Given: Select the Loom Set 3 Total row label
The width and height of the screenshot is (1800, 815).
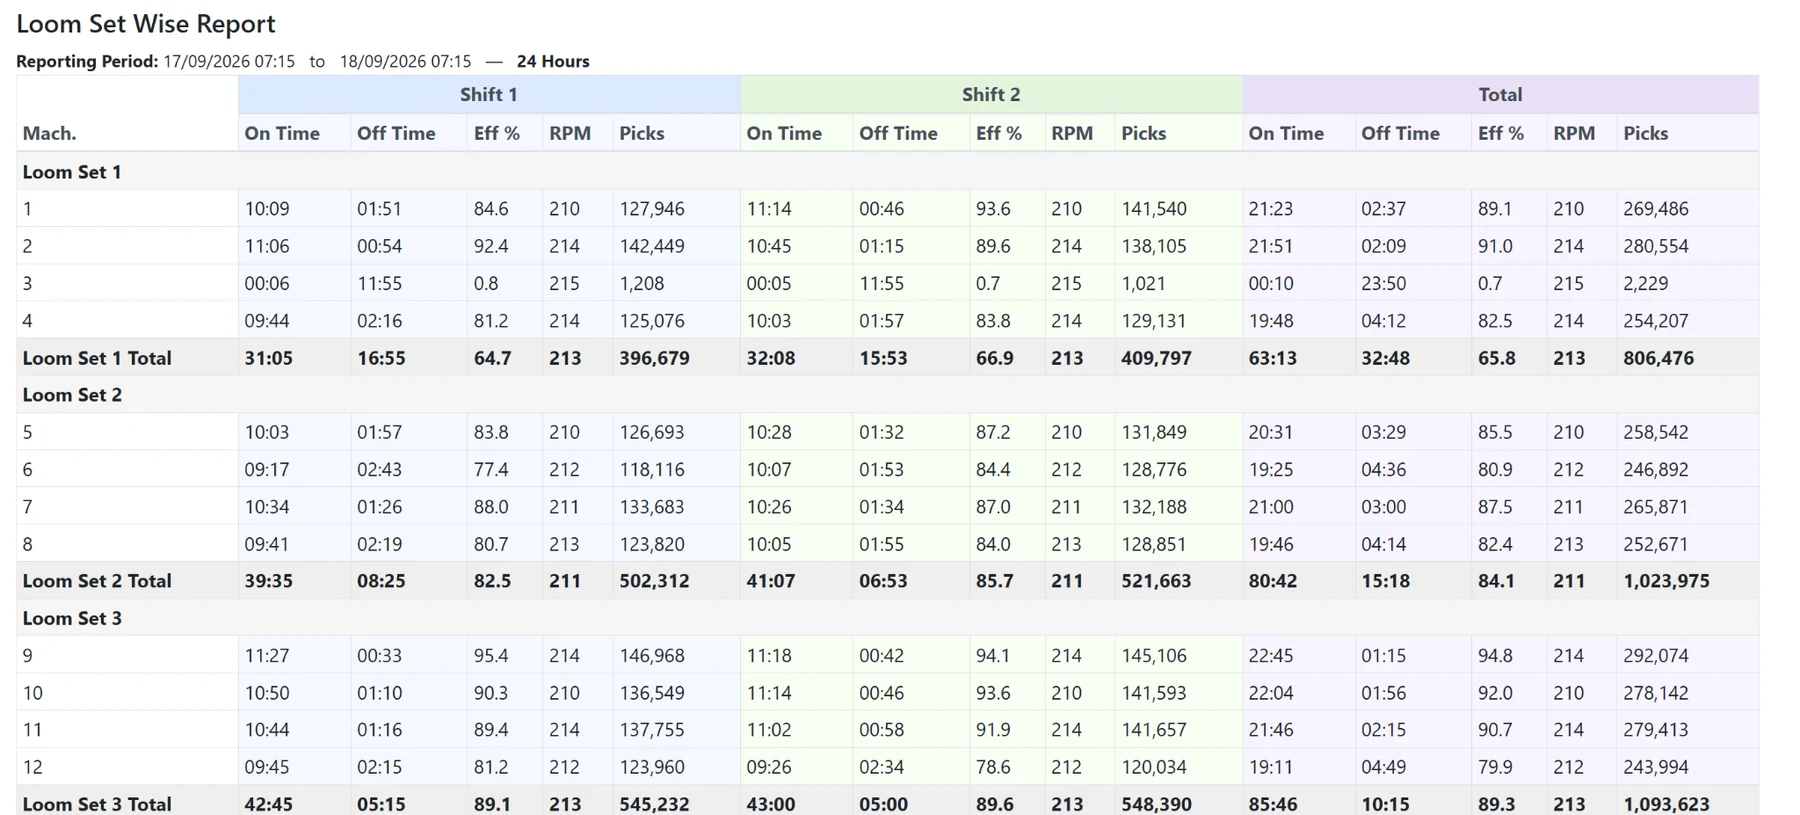Looking at the screenshot, I should click(x=97, y=804).
